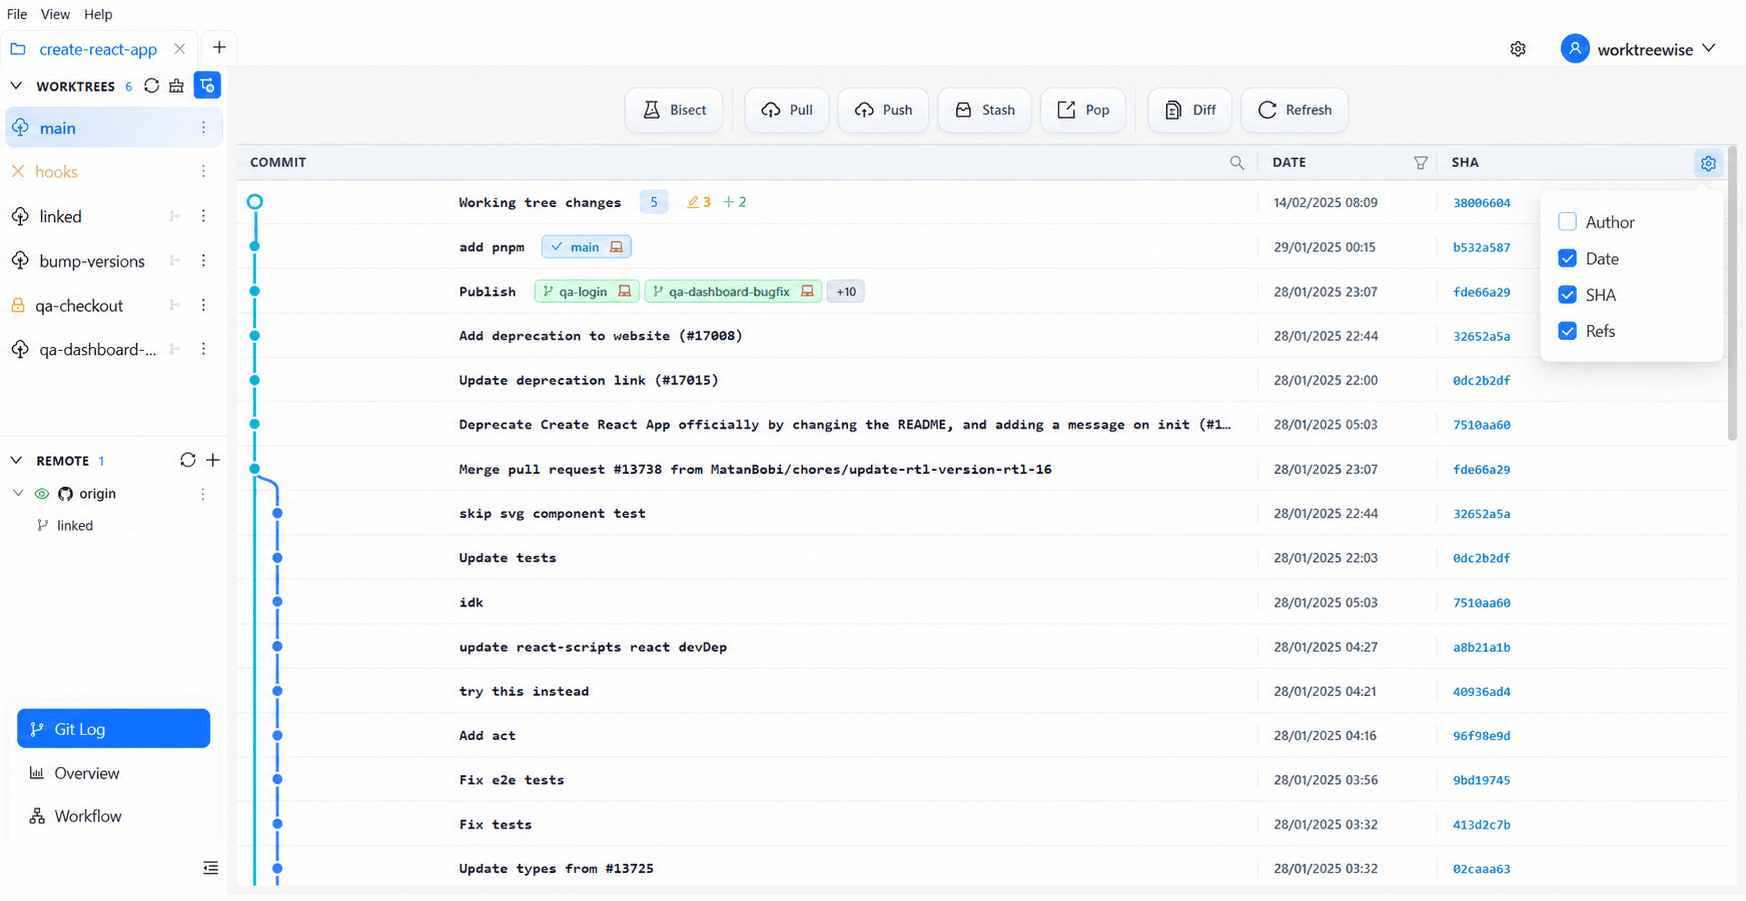Click the date filter funnel icon
Image resolution: width=1746 pixels, height=901 pixels.
tap(1420, 163)
